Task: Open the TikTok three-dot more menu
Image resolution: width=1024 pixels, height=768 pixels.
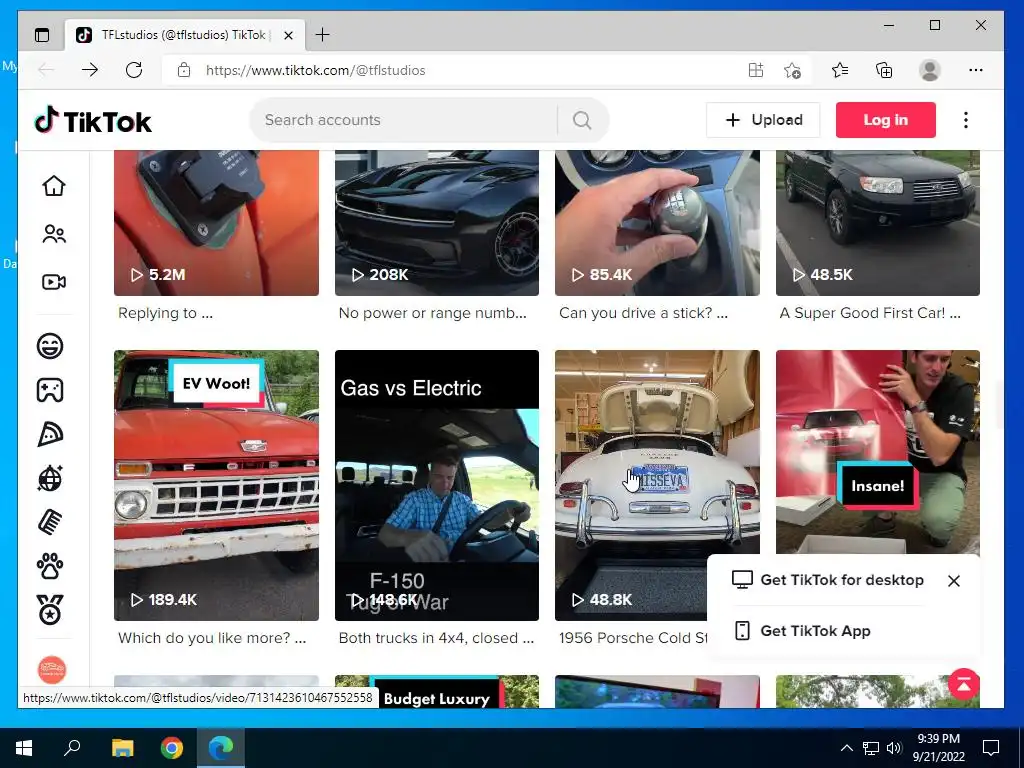Action: coord(966,120)
